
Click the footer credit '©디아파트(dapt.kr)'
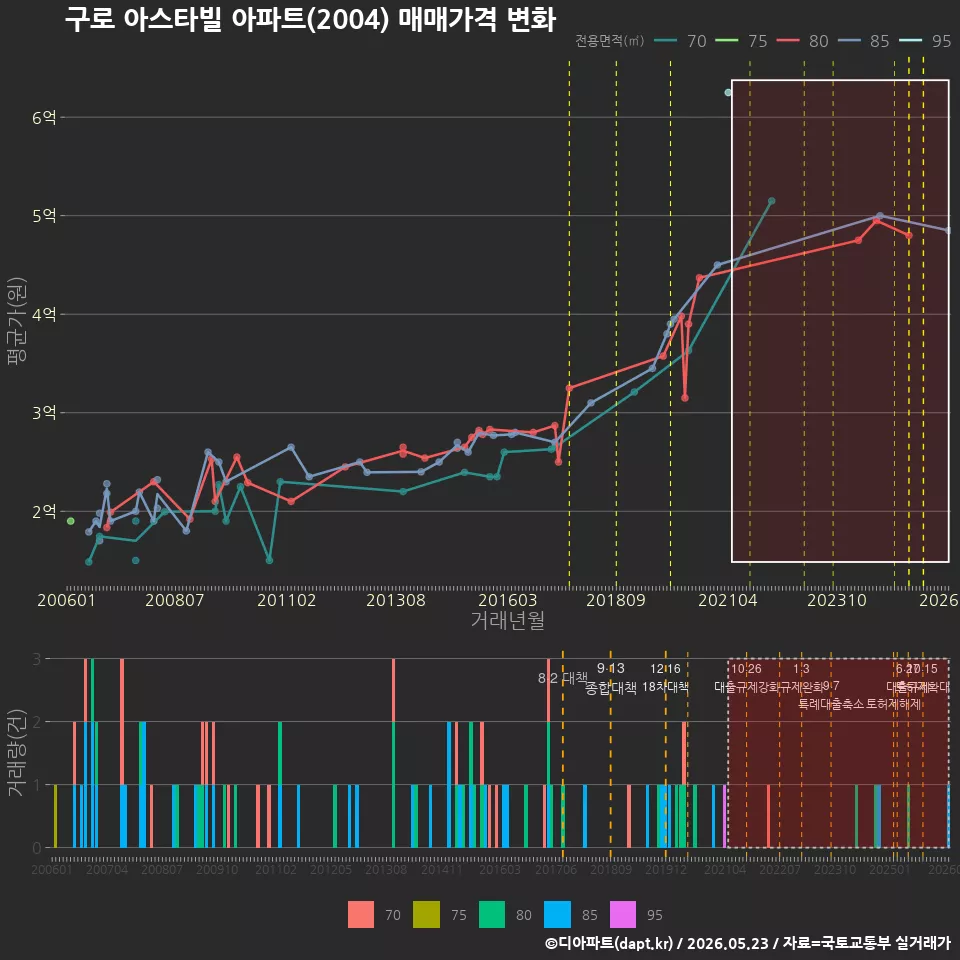click(x=609, y=943)
